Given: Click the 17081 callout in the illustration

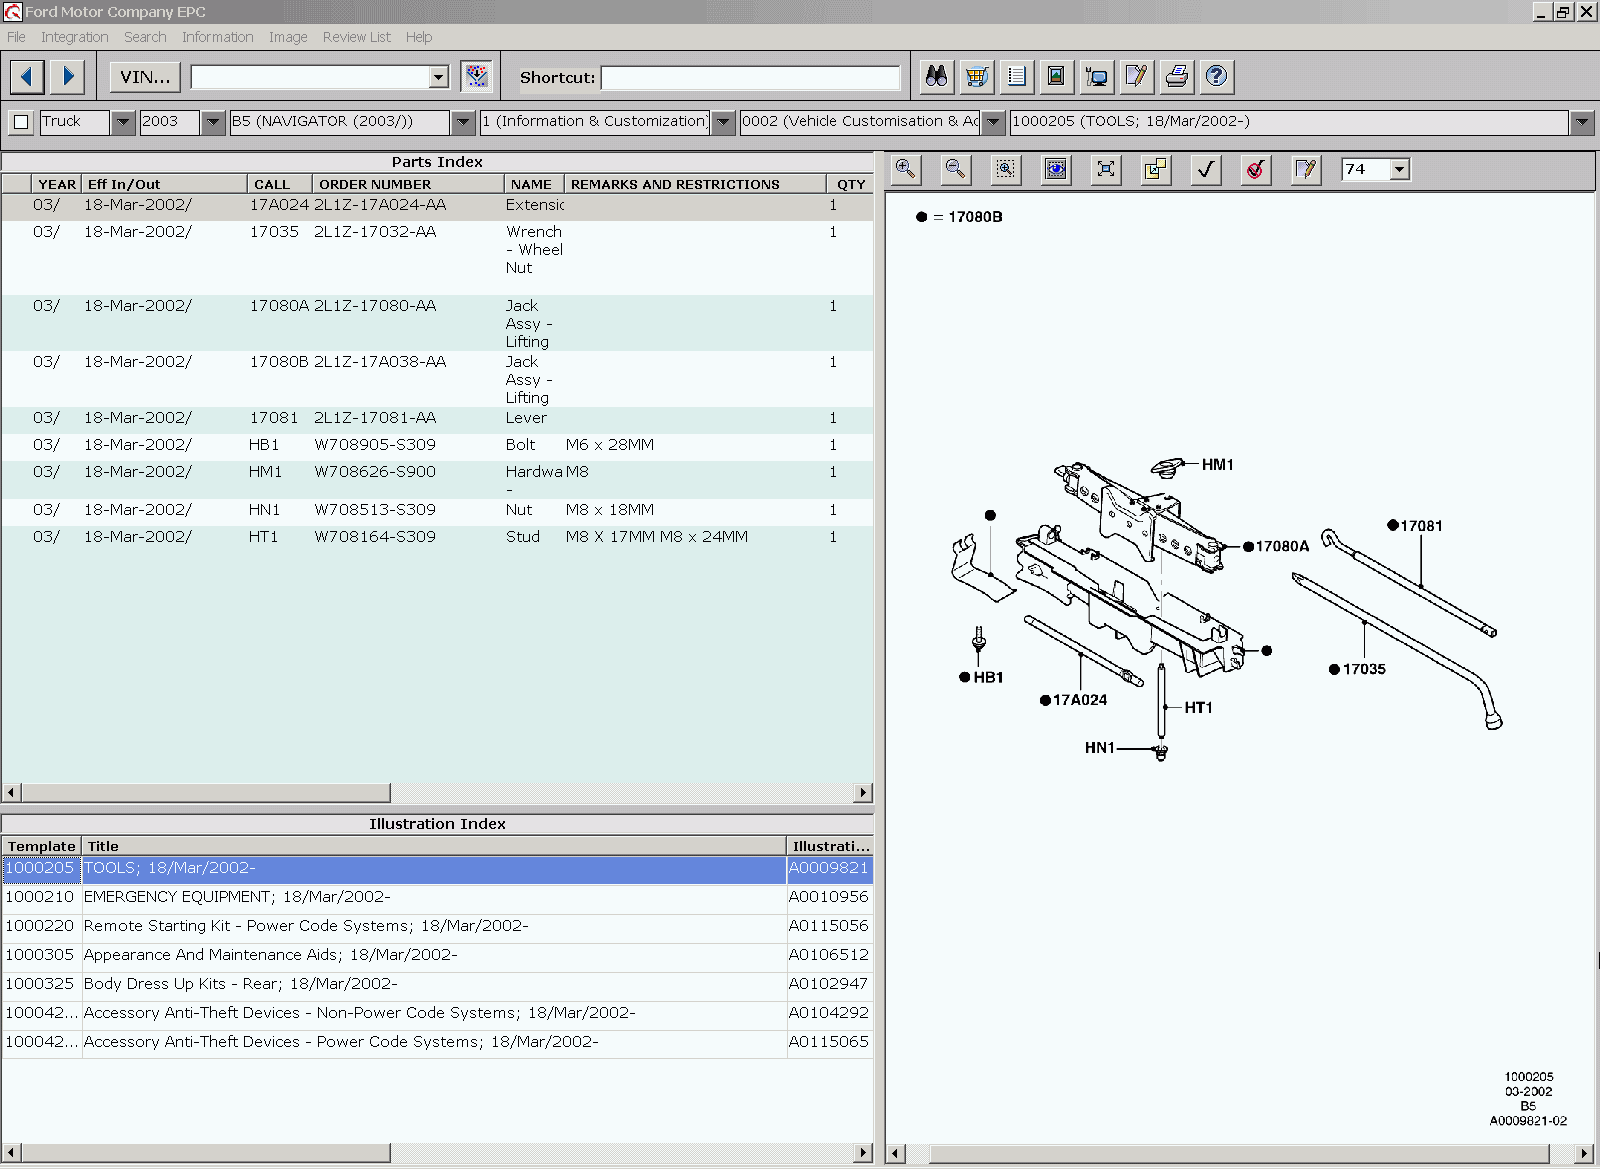Looking at the screenshot, I should pyautogui.click(x=1420, y=526).
